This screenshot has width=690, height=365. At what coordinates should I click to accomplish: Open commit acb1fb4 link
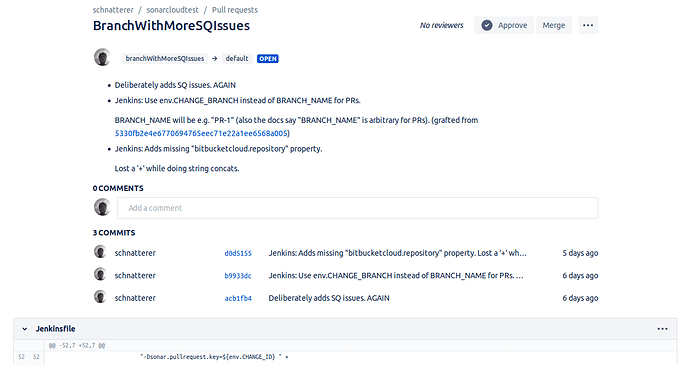[x=238, y=298]
